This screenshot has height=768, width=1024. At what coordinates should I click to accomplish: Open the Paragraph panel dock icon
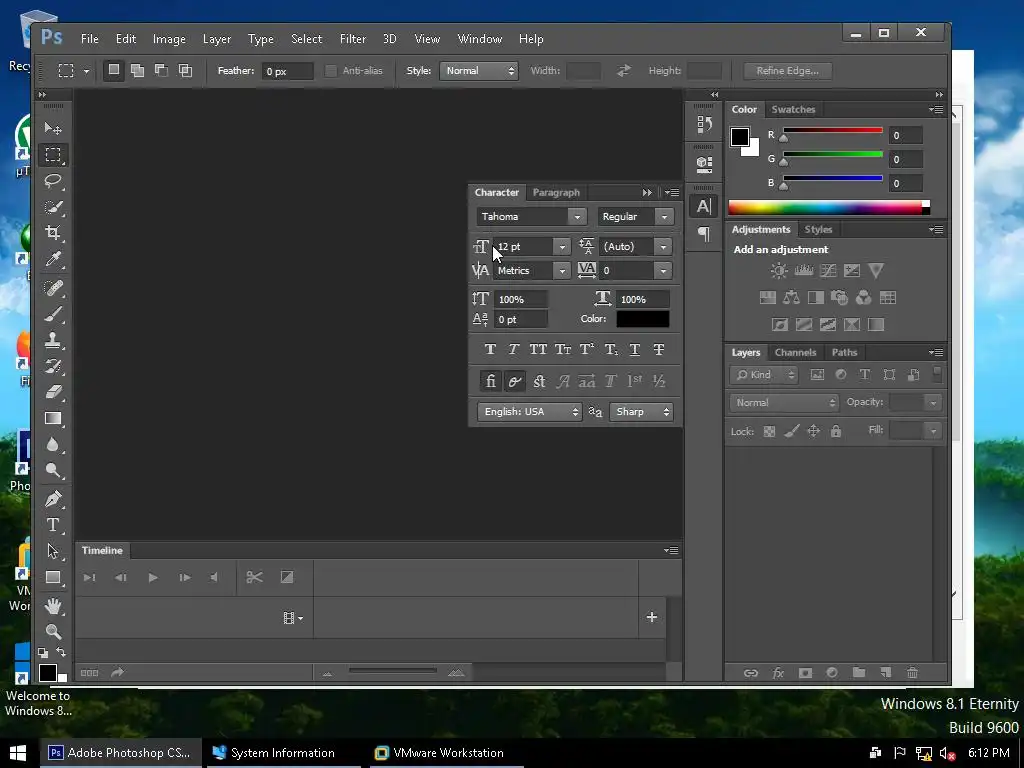point(704,233)
